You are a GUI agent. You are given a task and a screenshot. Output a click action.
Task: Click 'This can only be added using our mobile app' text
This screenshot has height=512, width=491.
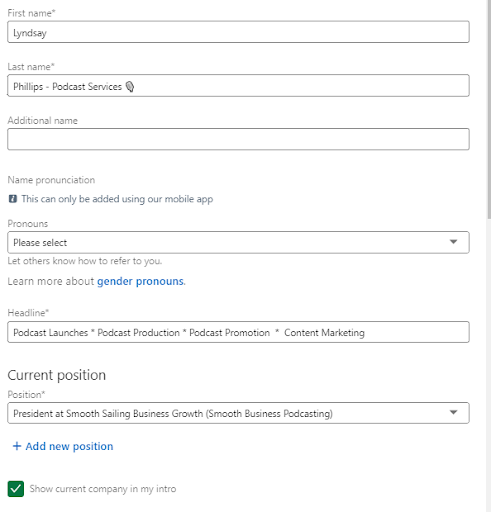(x=117, y=199)
